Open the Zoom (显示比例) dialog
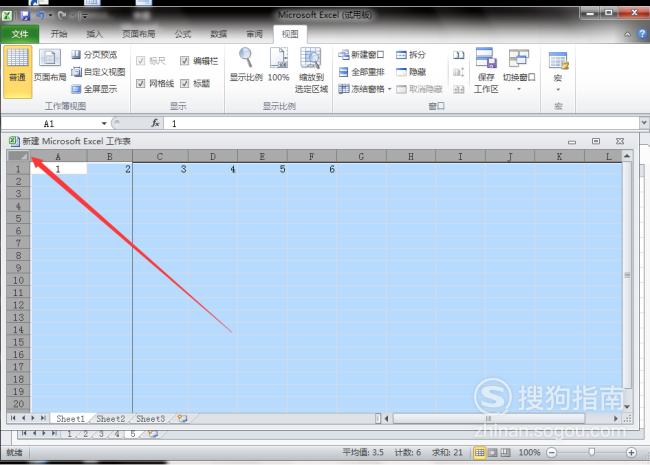The image size is (650, 465). 246,65
